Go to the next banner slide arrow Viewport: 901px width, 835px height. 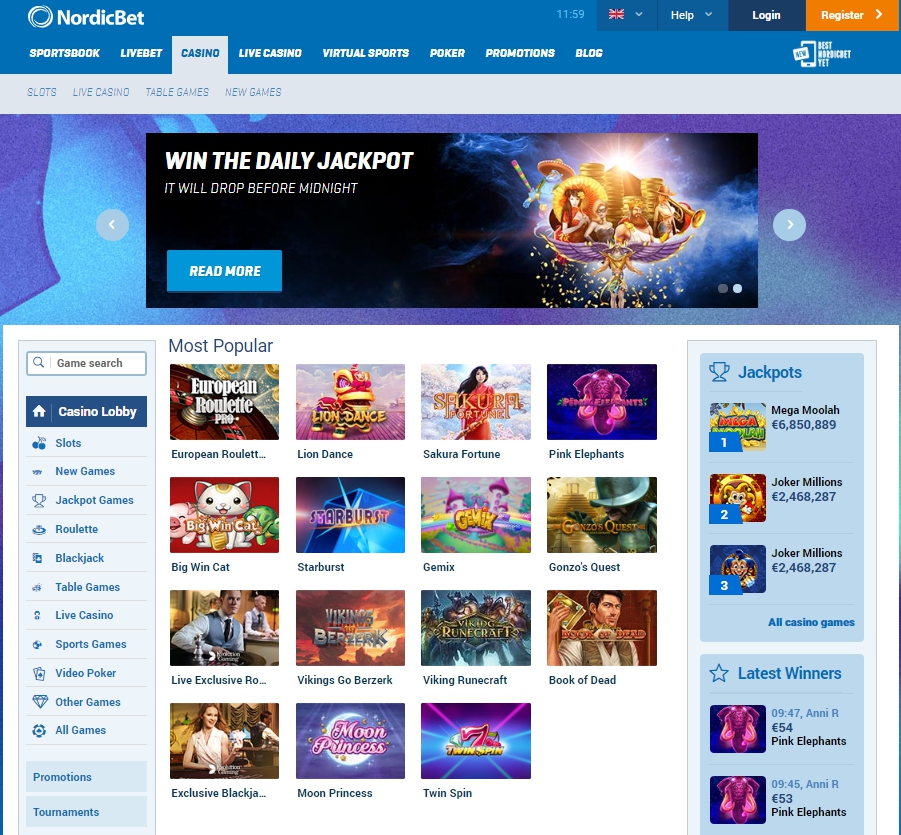(x=790, y=225)
